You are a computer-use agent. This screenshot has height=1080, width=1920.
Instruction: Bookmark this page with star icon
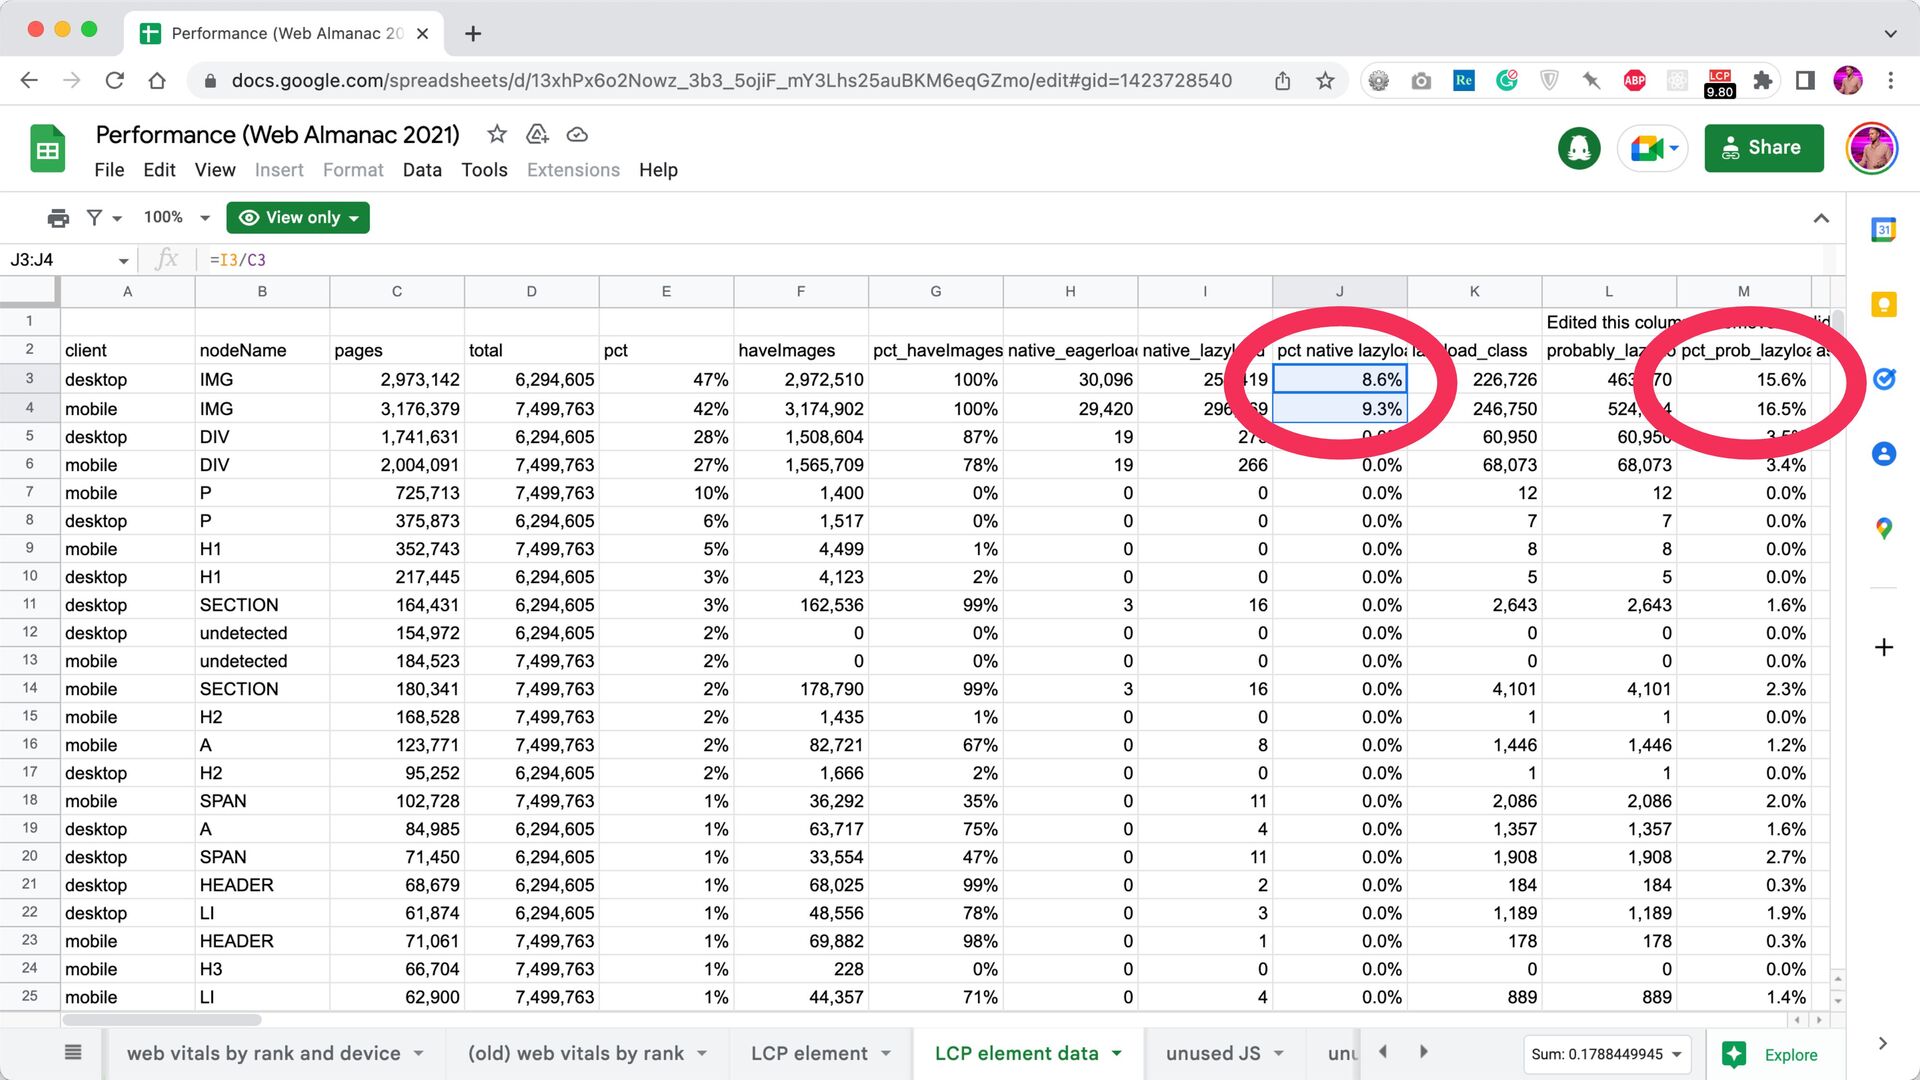(x=1325, y=81)
